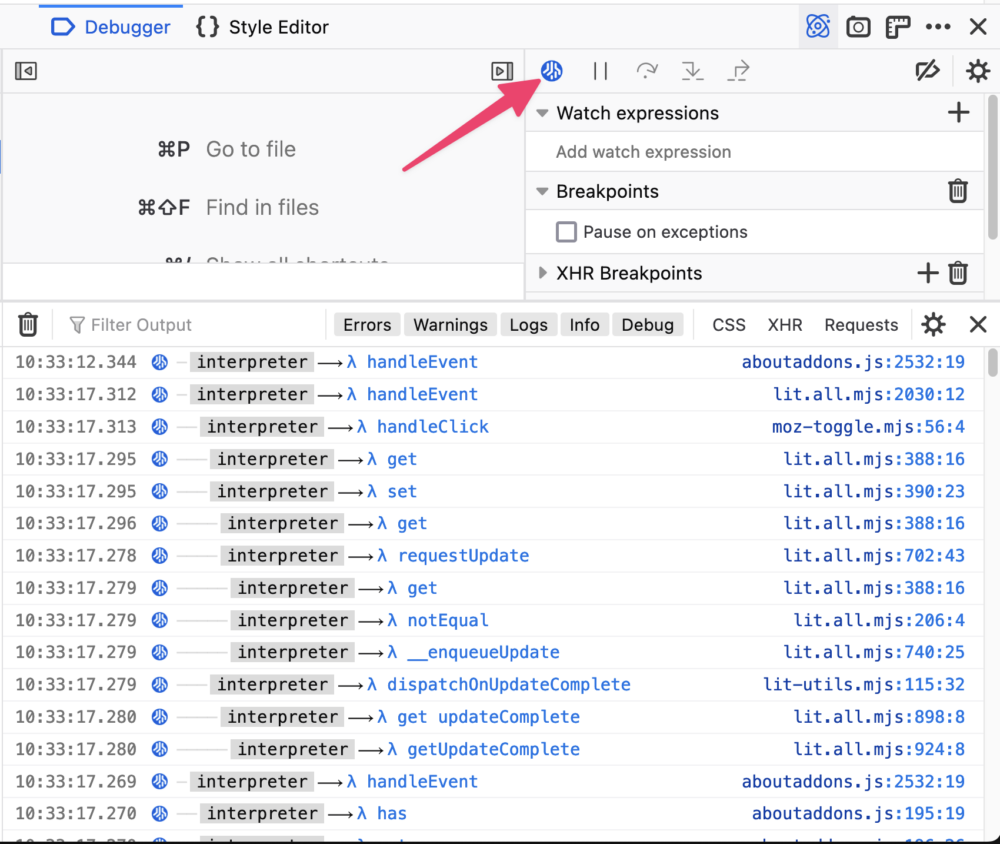Screen dimensions: 1000x844
Task: Collapse the Breakpoints section
Action: (x=541, y=191)
